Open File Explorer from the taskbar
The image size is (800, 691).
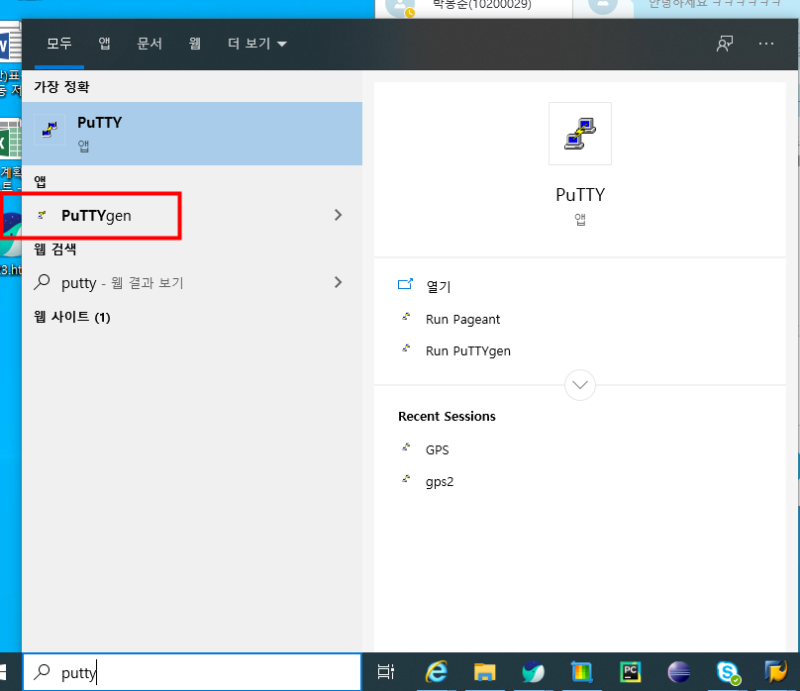[x=485, y=672]
